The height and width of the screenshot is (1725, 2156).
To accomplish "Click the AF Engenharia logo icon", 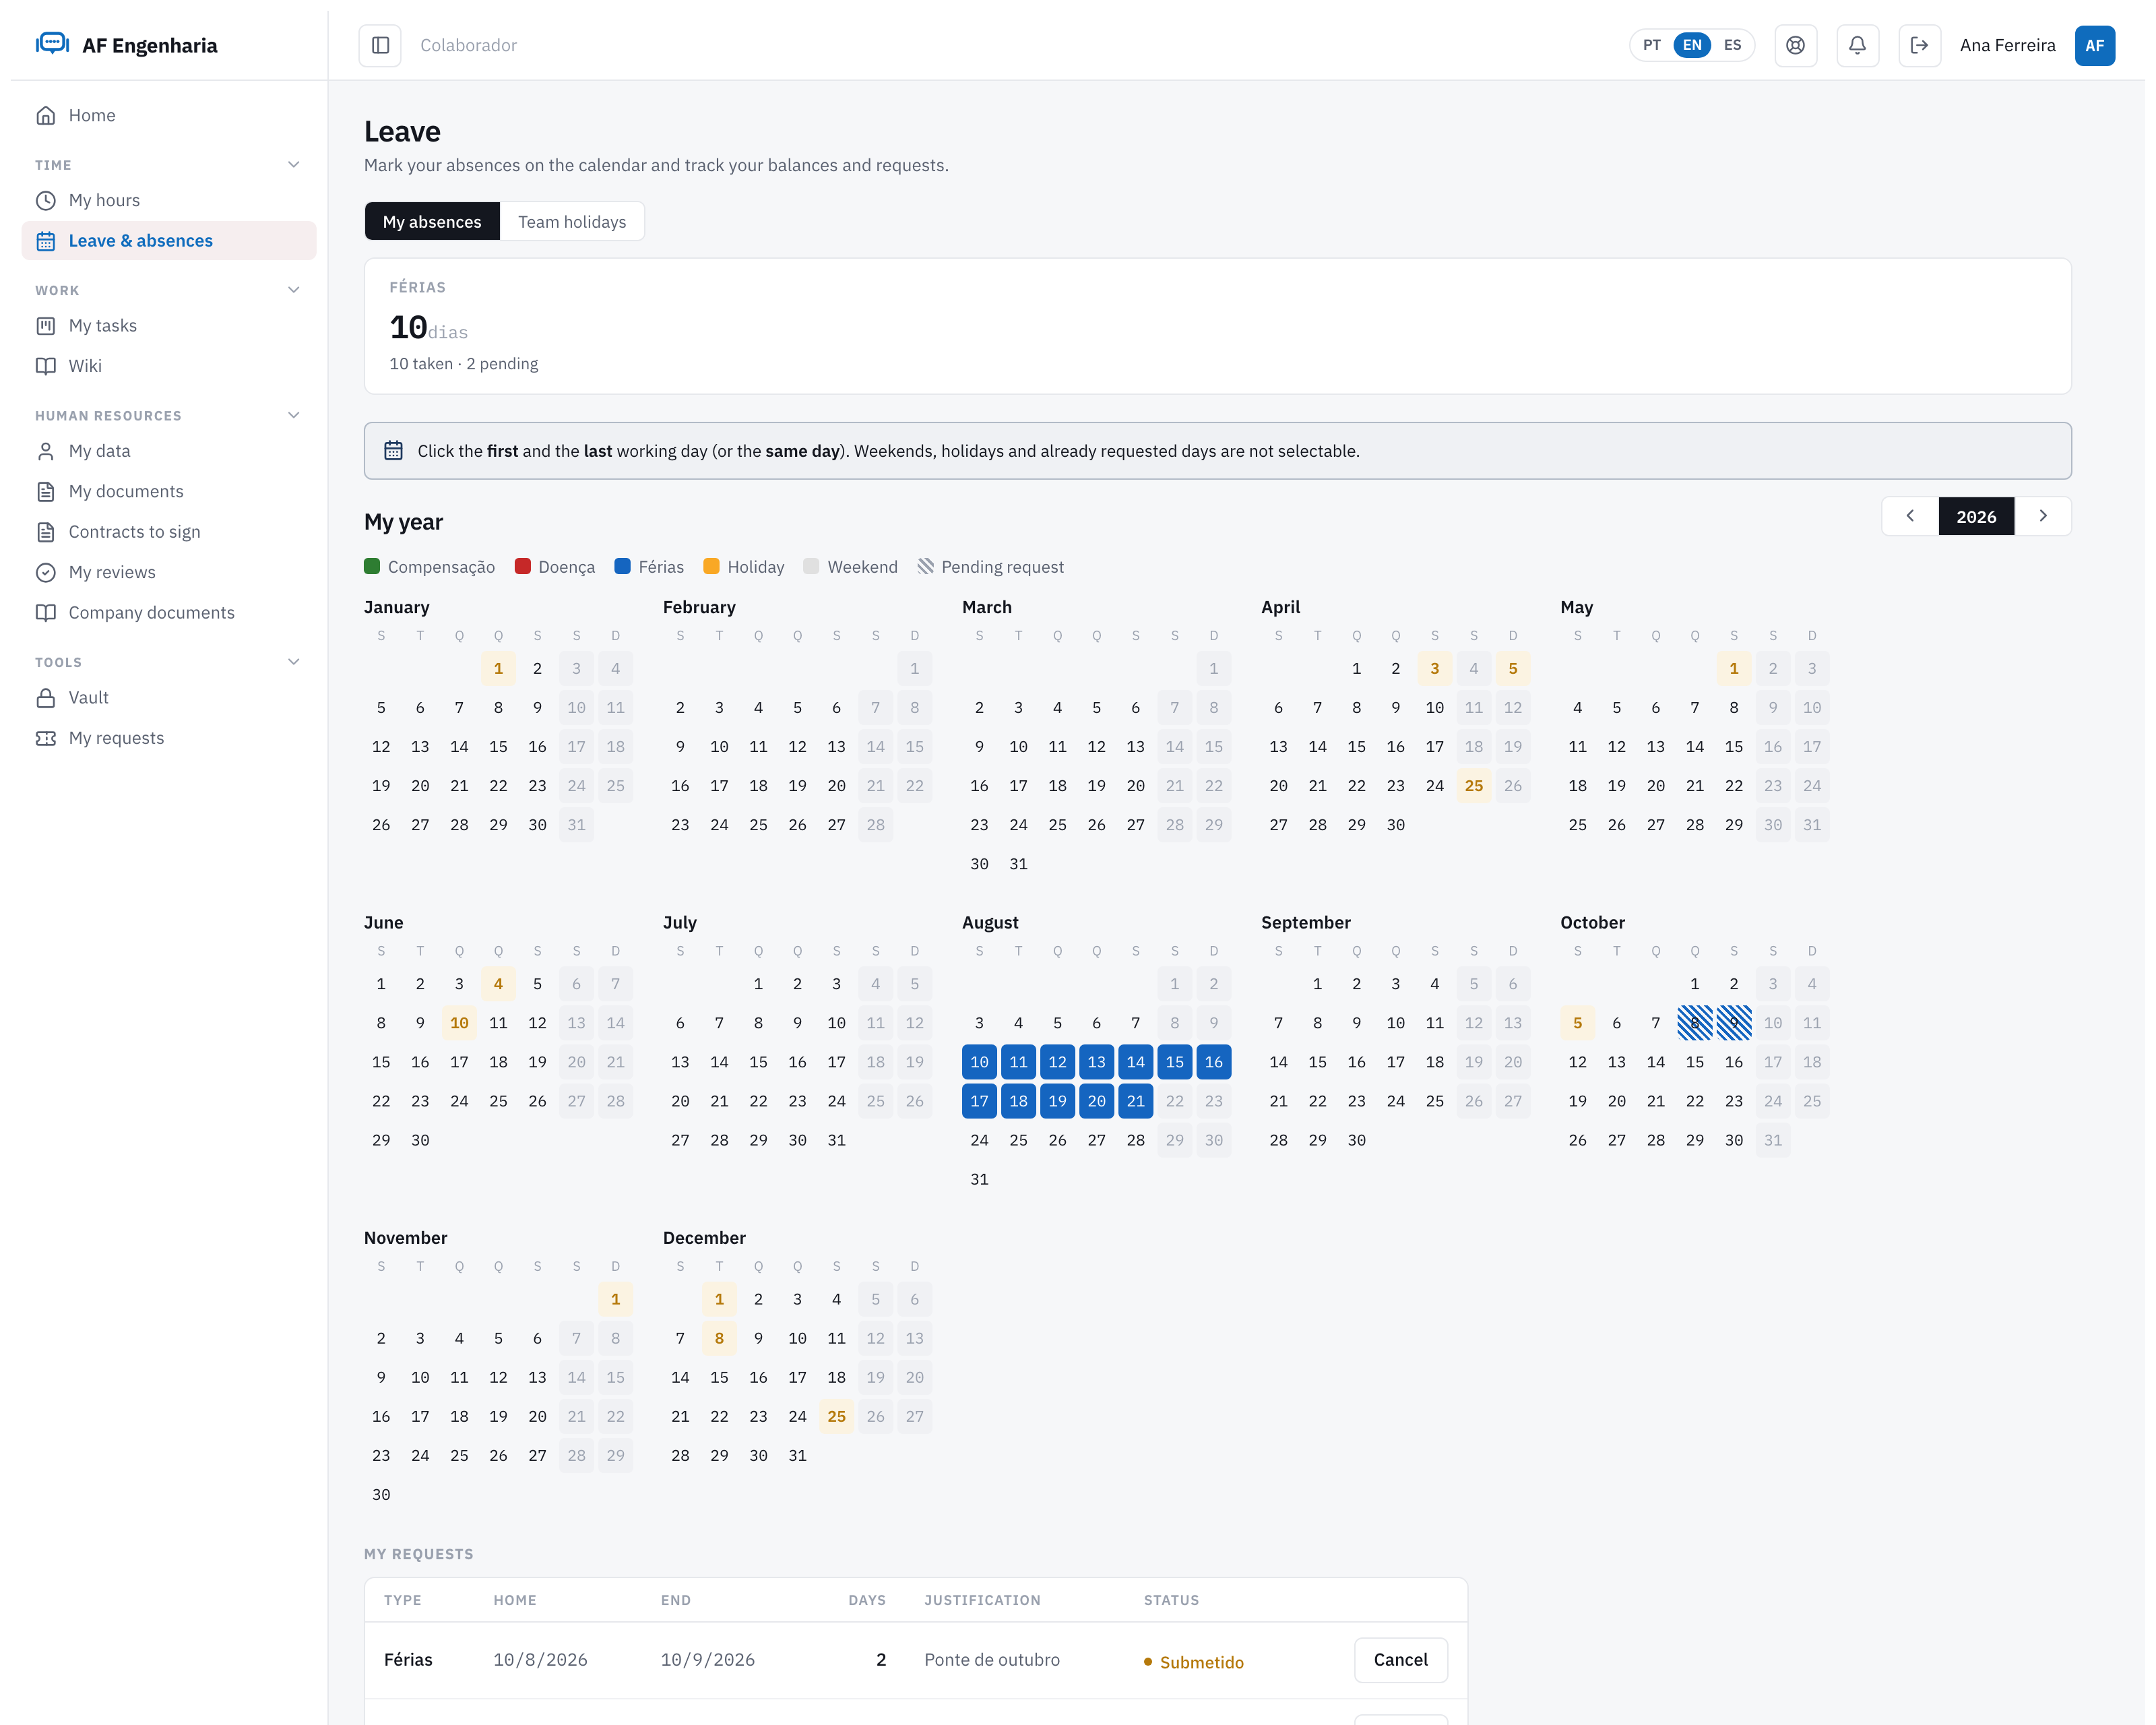I will (52, 44).
